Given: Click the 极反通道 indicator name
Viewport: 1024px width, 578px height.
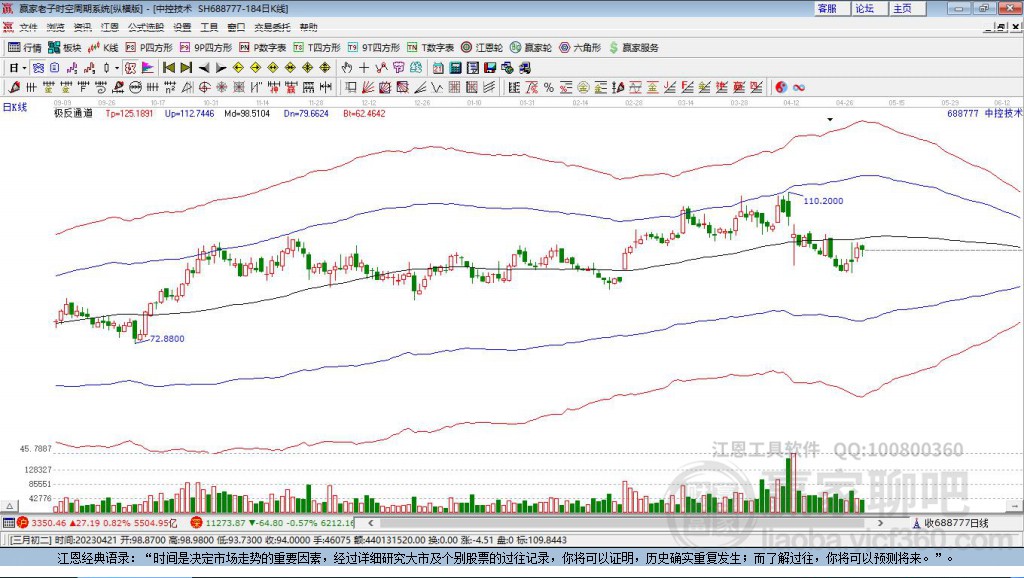Looking at the screenshot, I should pyautogui.click(x=73, y=113).
